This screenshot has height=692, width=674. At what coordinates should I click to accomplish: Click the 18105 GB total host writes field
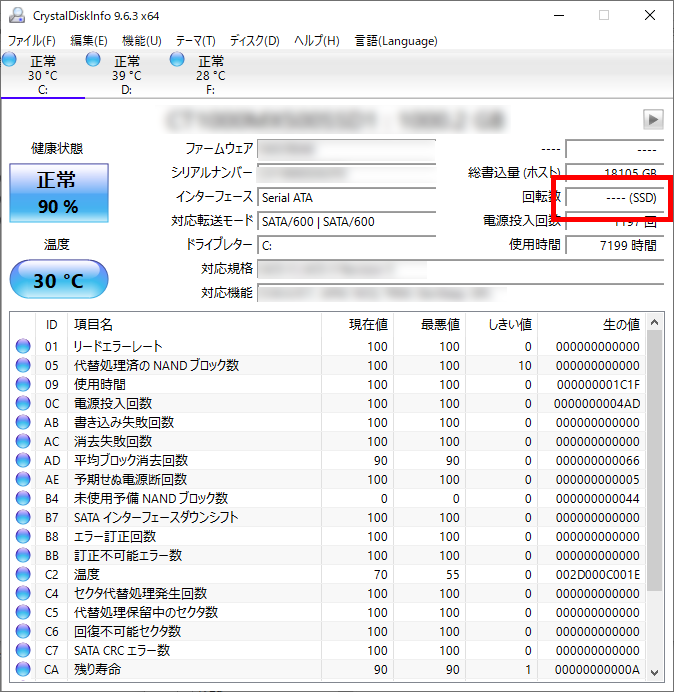[x=614, y=173]
